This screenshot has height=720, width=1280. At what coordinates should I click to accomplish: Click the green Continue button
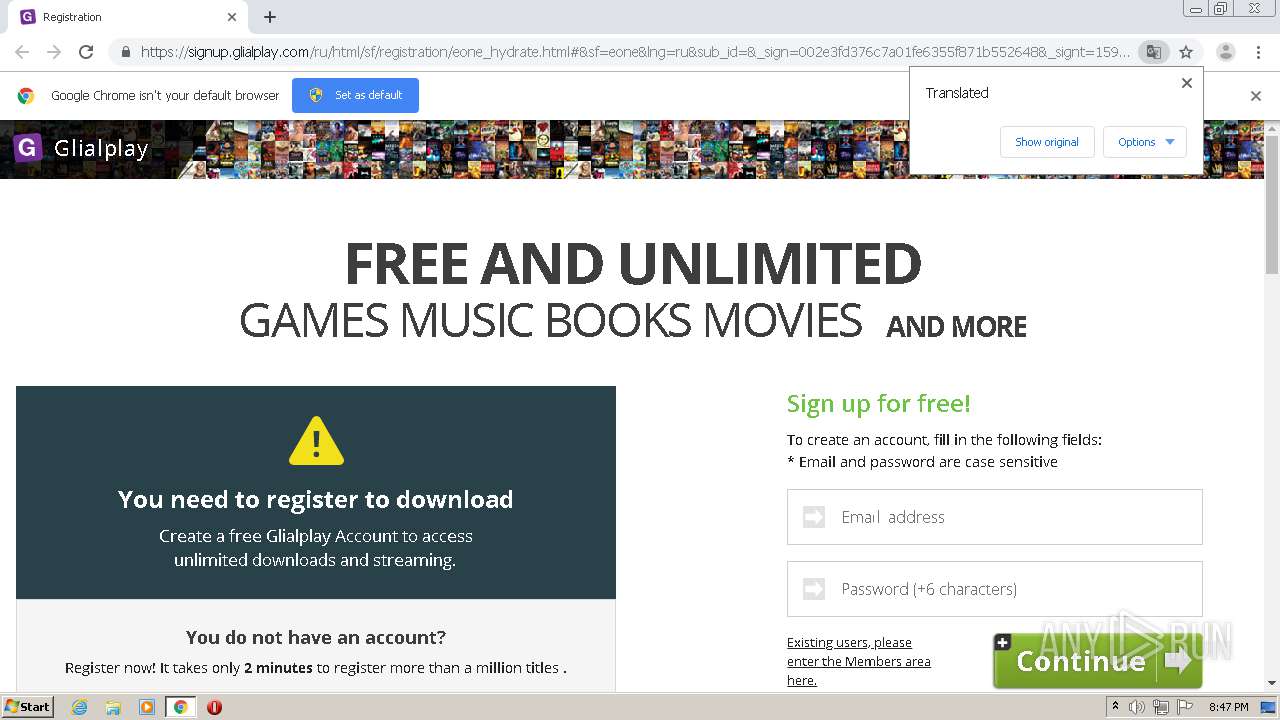[1097, 660]
